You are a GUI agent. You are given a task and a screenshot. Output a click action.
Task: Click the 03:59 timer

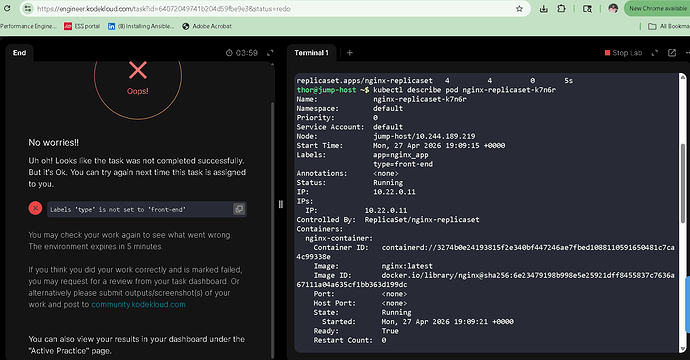pos(242,53)
